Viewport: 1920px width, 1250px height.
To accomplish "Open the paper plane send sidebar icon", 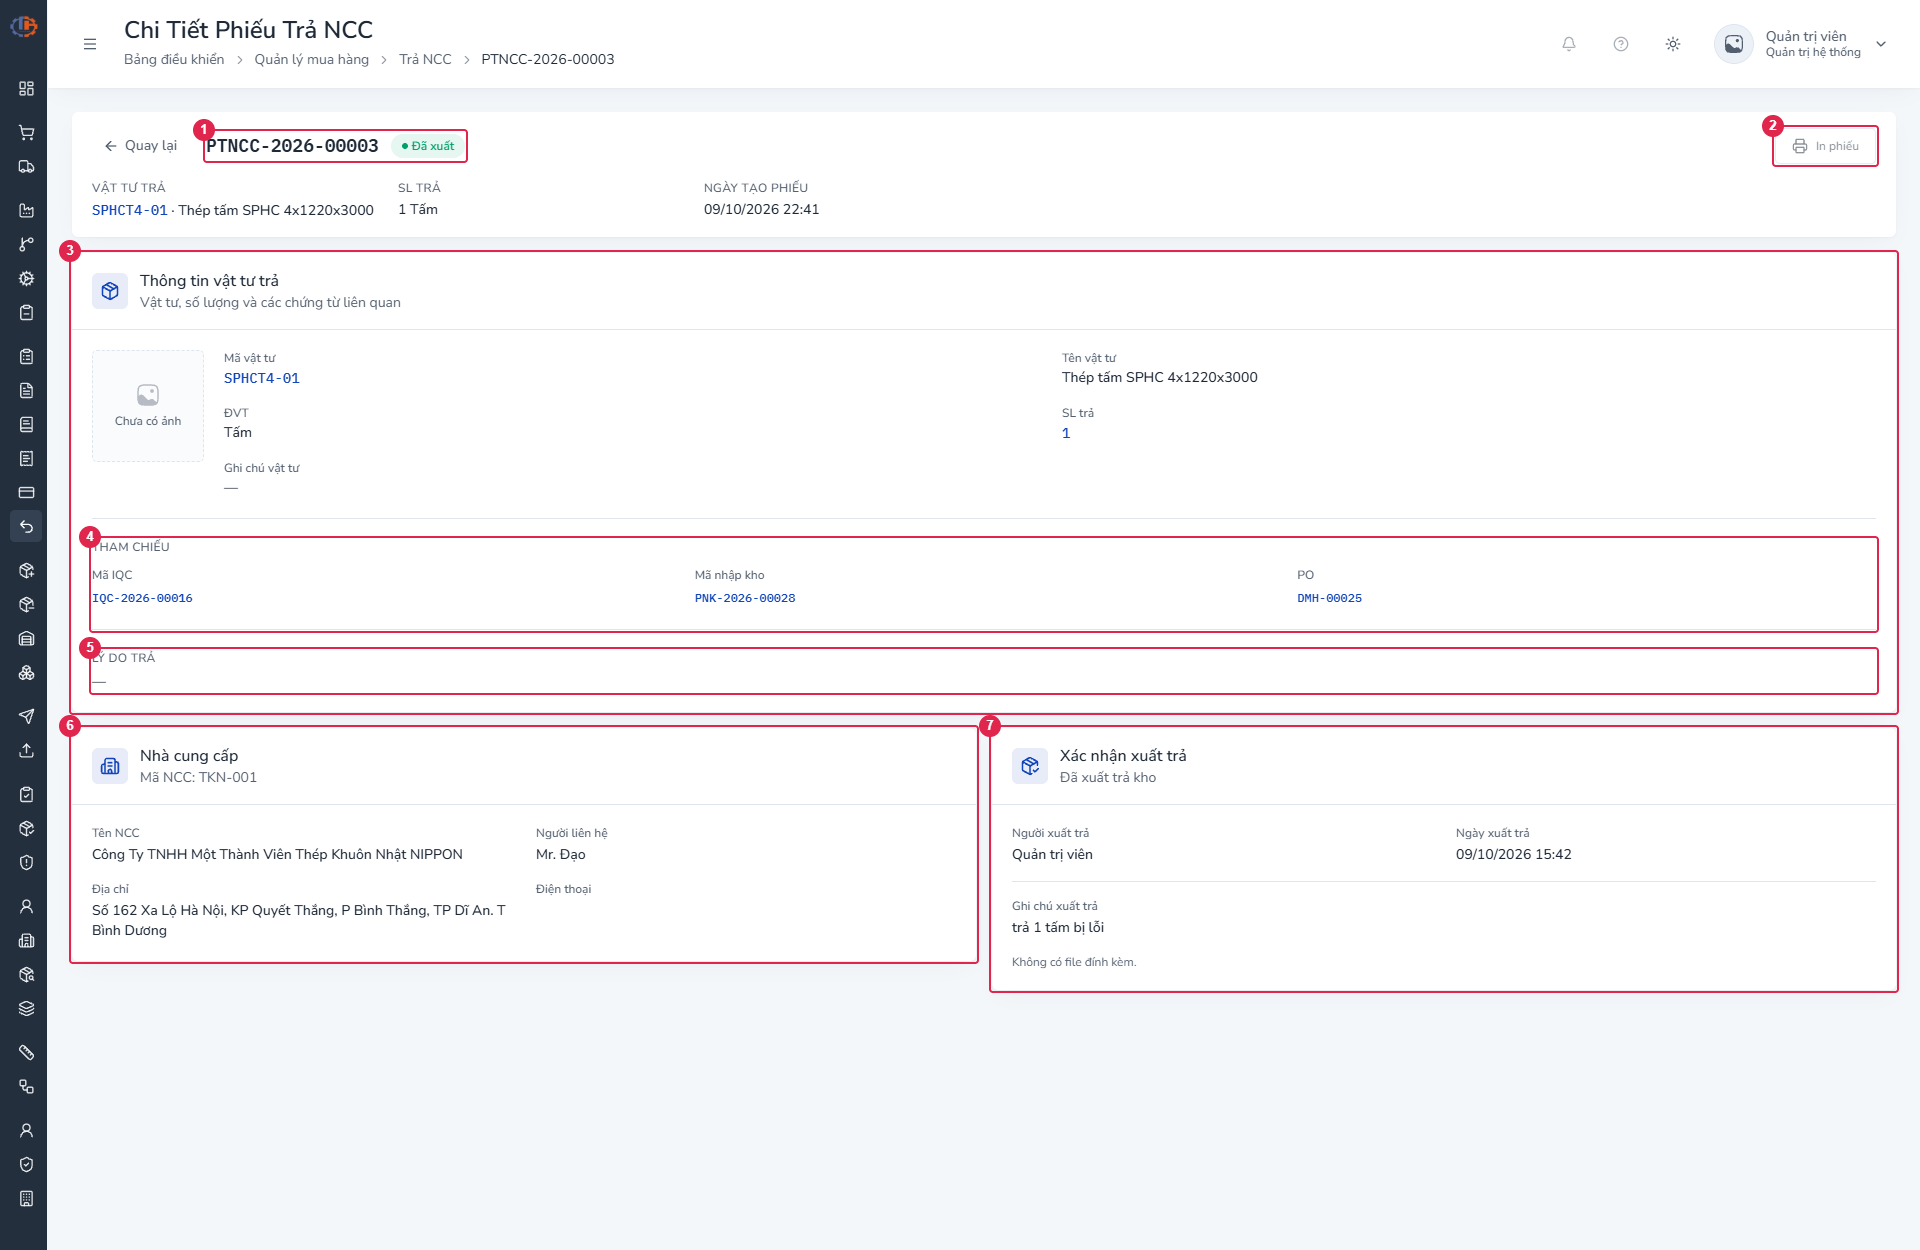I will (26, 717).
